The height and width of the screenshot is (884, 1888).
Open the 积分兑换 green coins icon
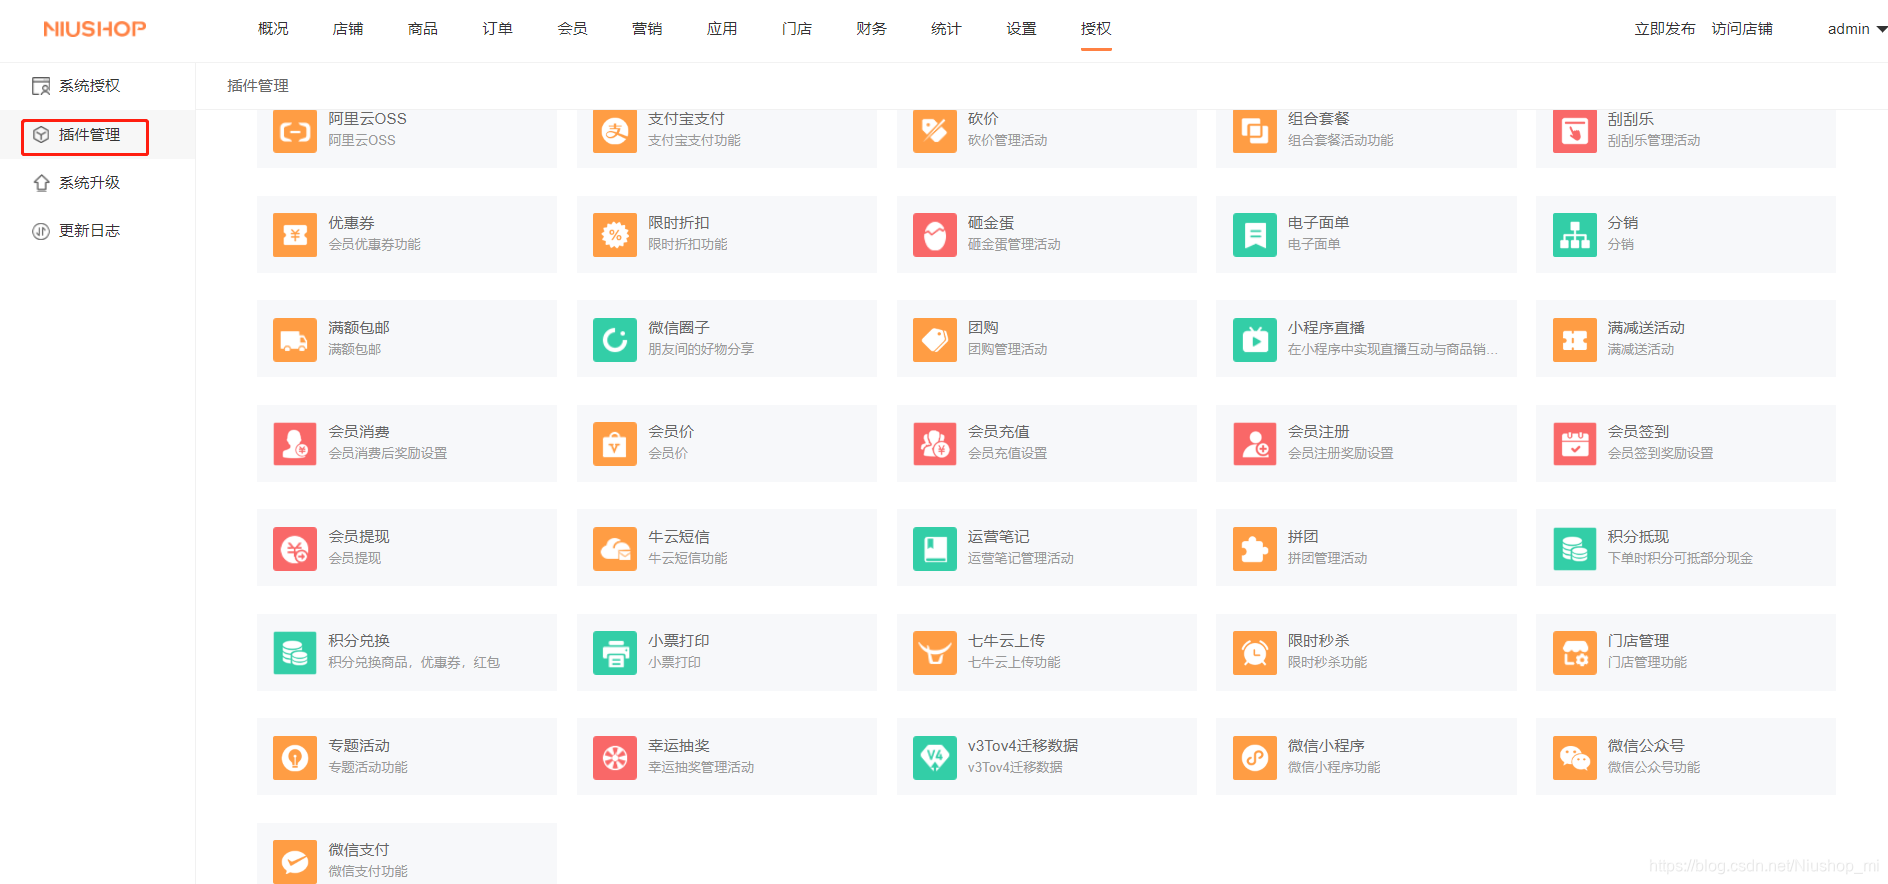(x=295, y=653)
